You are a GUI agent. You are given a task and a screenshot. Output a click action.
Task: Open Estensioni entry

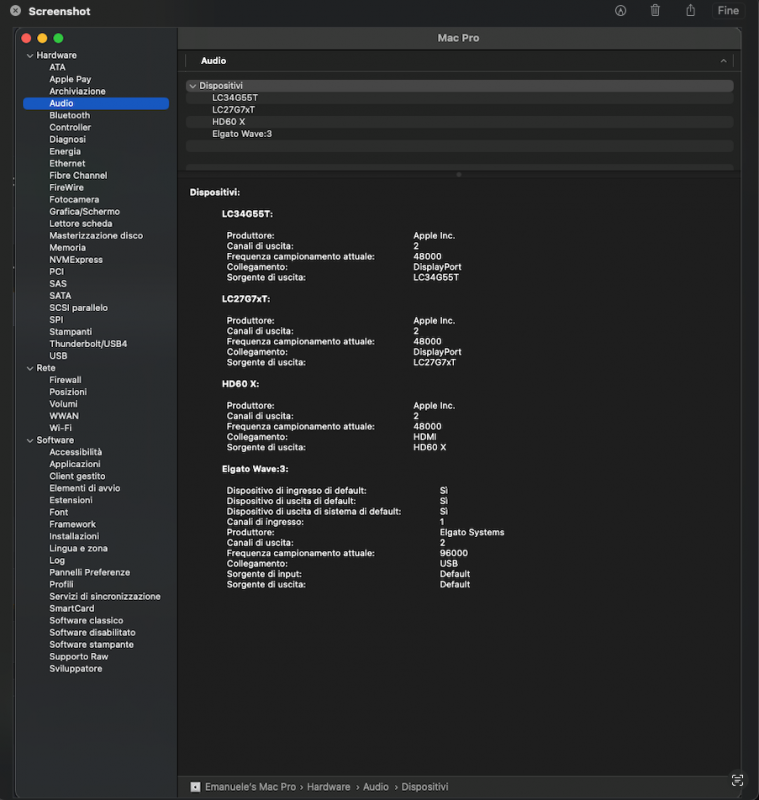pyautogui.click(x=71, y=501)
